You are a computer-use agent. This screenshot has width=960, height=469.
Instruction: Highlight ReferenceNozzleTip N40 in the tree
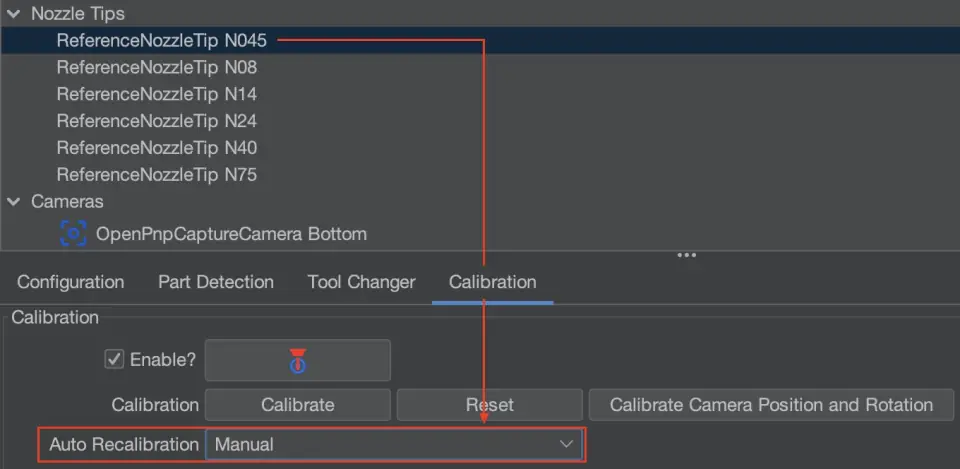tap(157, 148)
